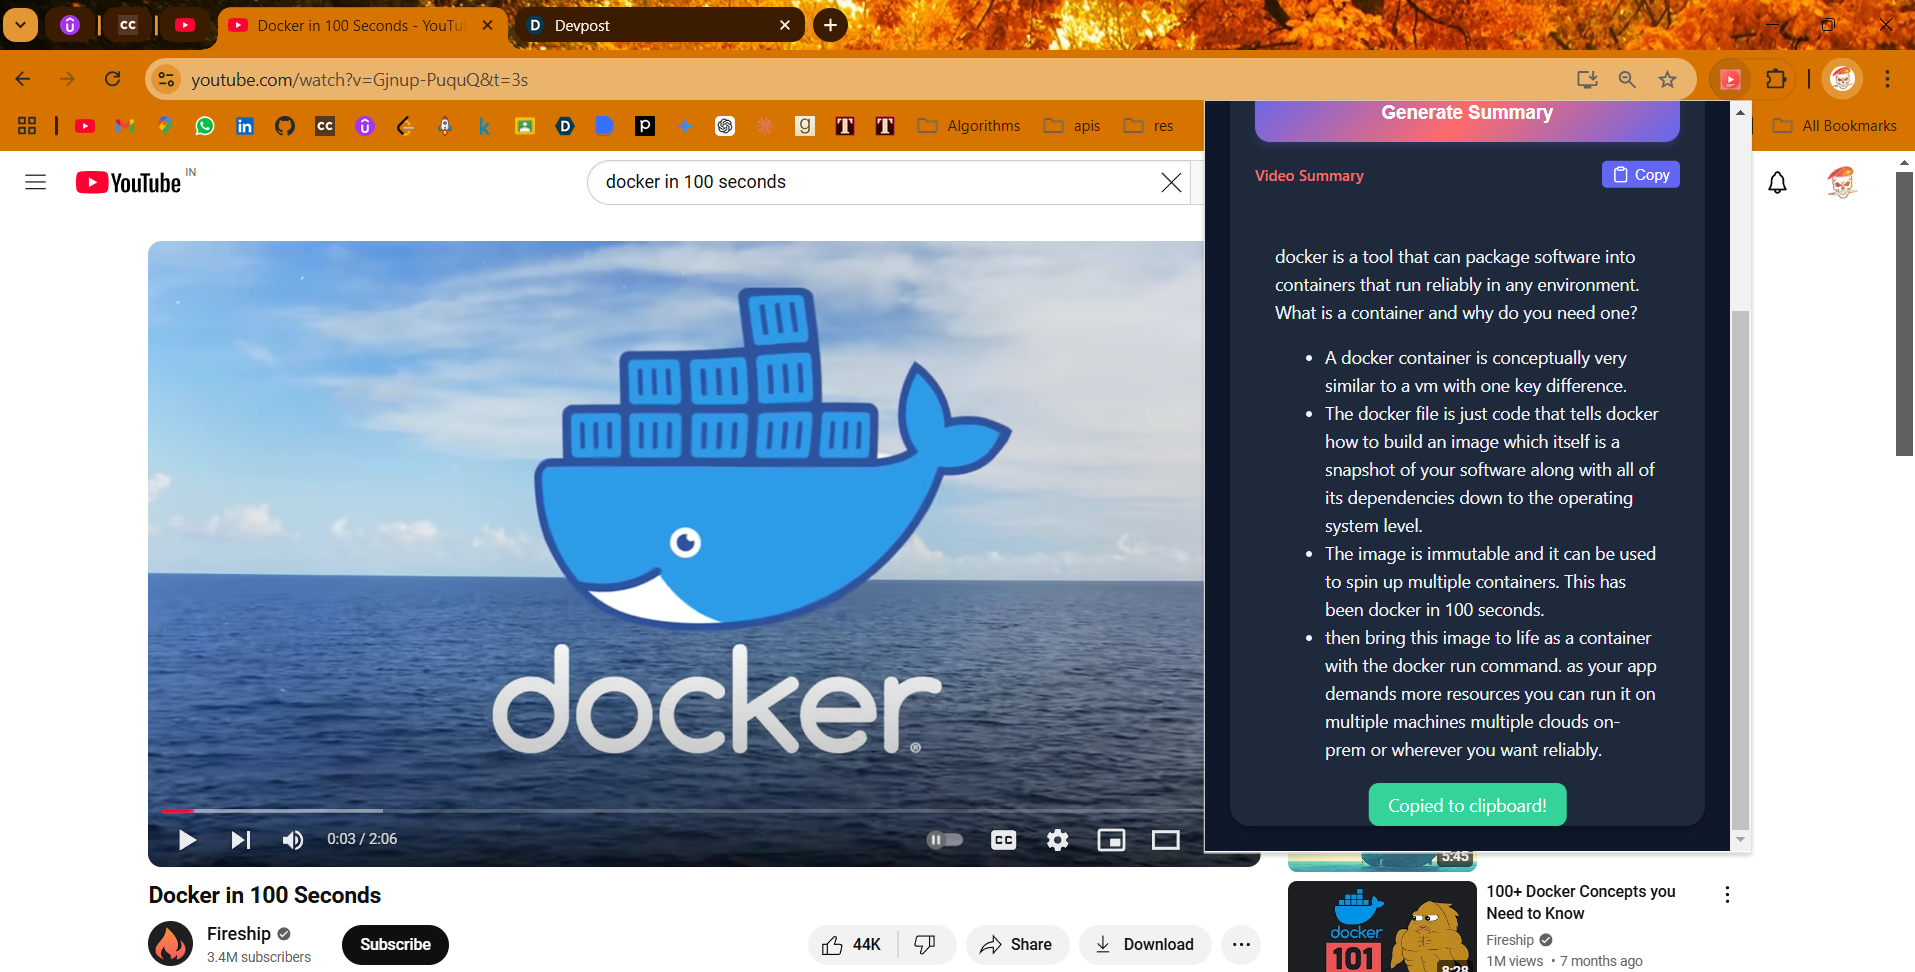Switch to the pinned purple U tab

70,26
